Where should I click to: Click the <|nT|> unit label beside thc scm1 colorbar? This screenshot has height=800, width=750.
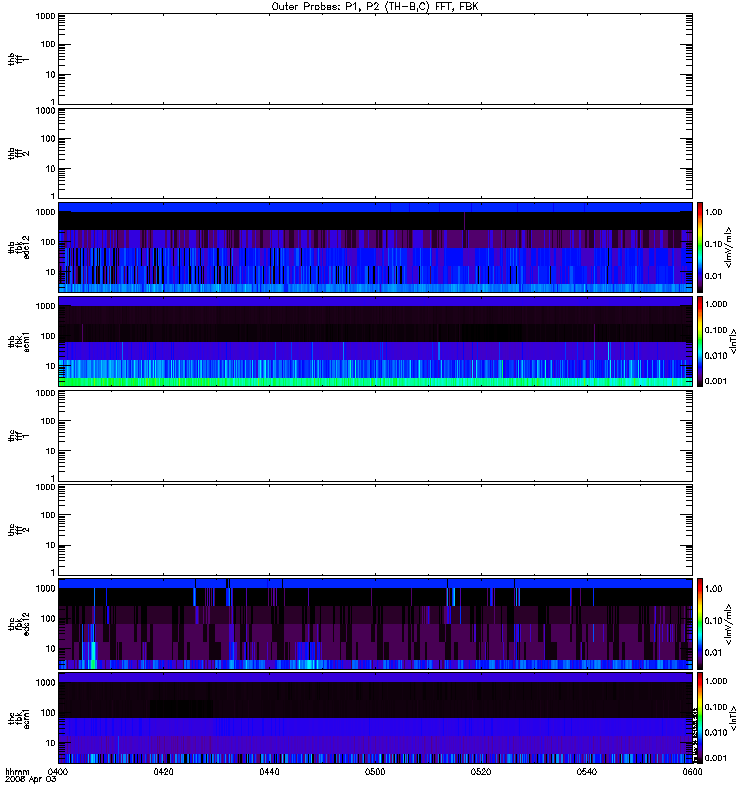pyautogui.click(x=733, y=718)
